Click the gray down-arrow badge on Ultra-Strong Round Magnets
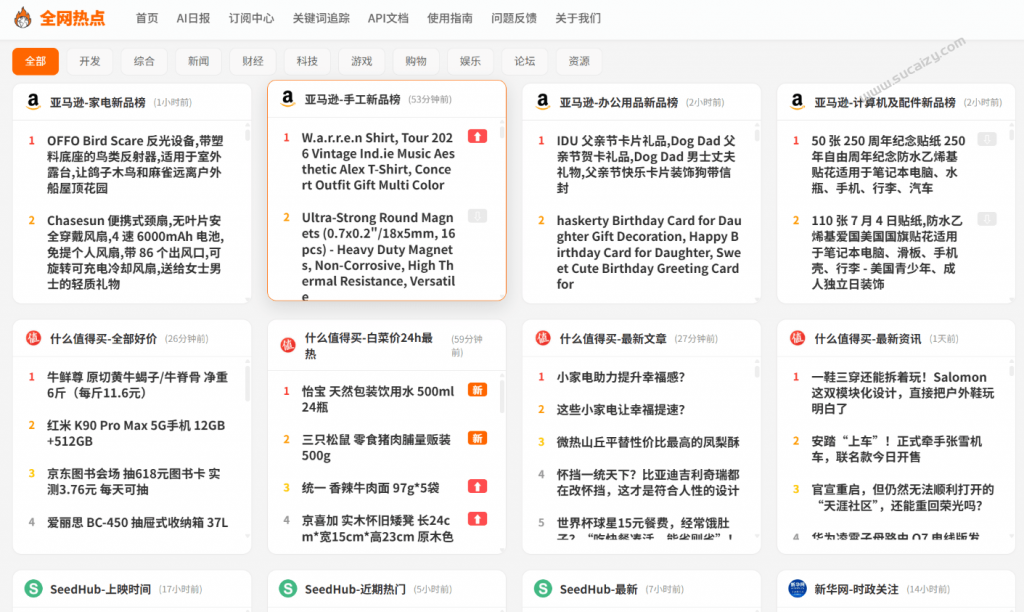Screen dimensions: 1024x612 click(x=477, y=216)
